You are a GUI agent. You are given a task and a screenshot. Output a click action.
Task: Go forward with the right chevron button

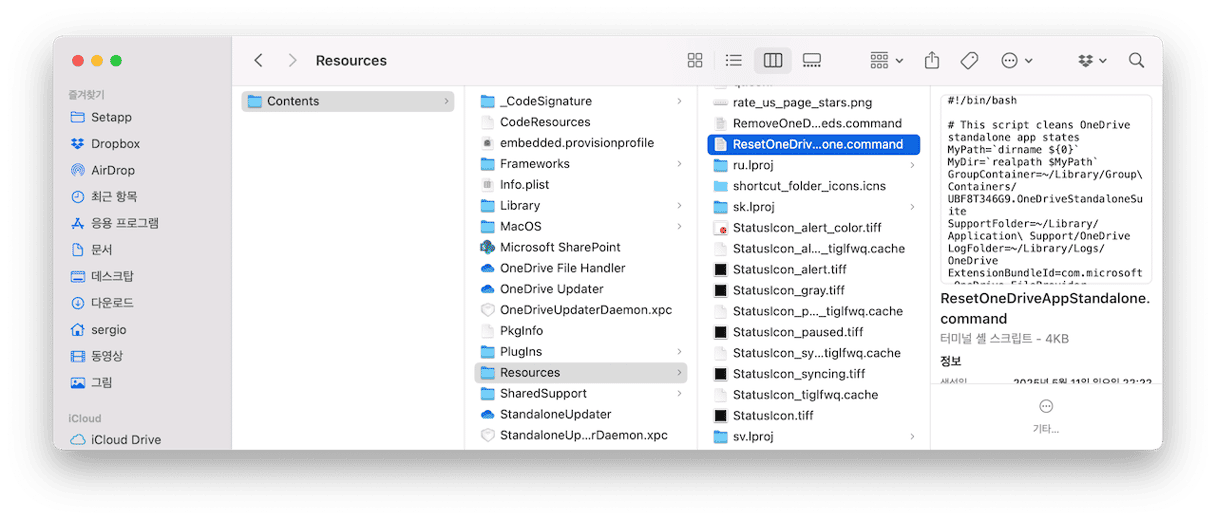[292, 60]
